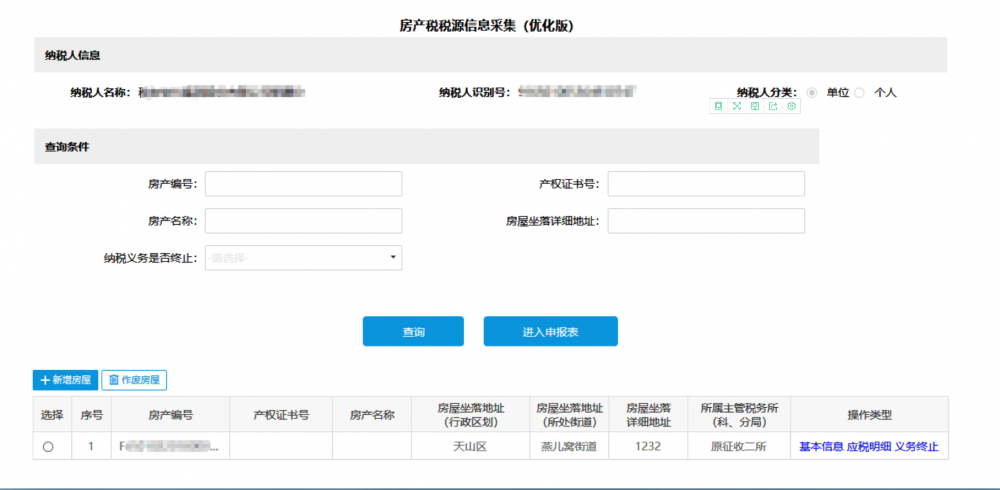Click the 进入申报表 button
Screen dimensions: 1000x490
pos(550,332)
